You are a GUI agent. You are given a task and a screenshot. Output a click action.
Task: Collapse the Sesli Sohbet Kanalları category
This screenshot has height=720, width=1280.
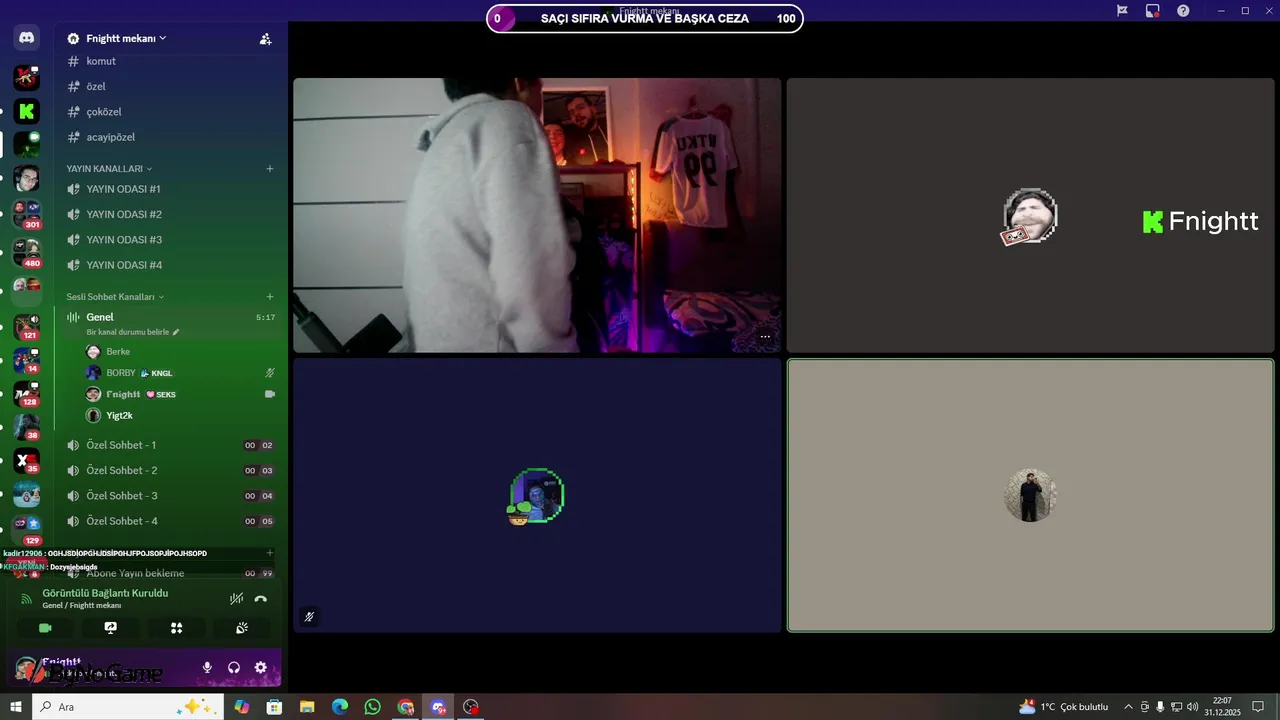(x=115, y=297)
